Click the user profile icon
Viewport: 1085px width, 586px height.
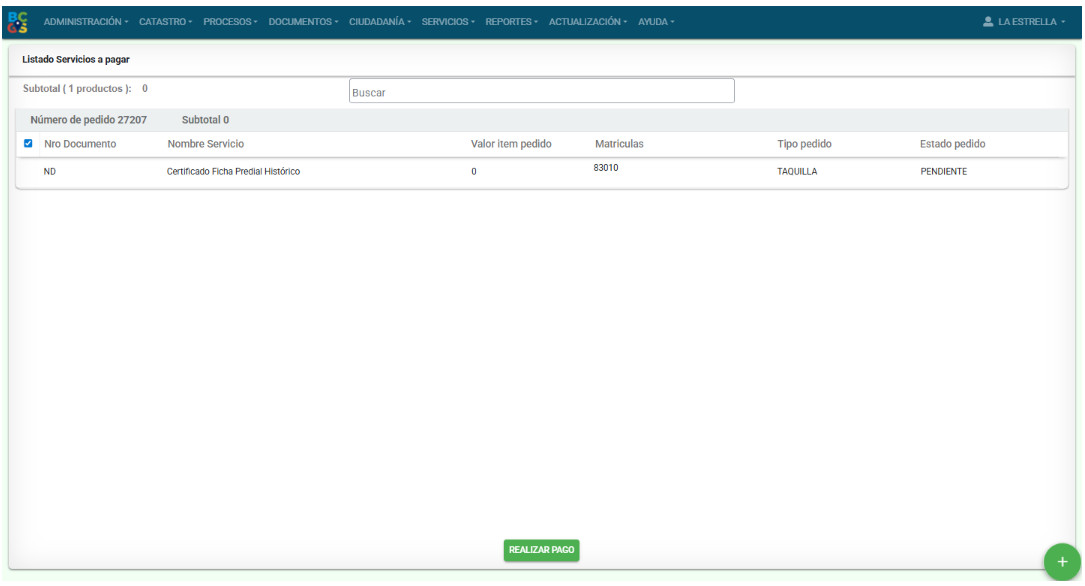pos(988,22)
